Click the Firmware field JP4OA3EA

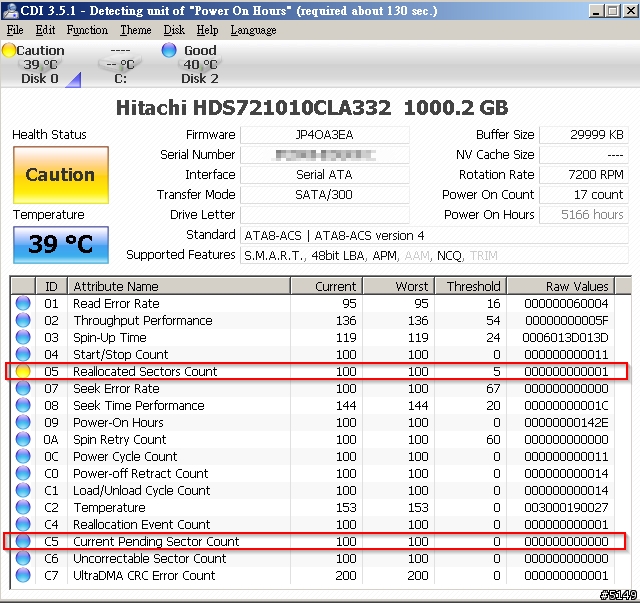pyautogui.click(x=324, y=135)
